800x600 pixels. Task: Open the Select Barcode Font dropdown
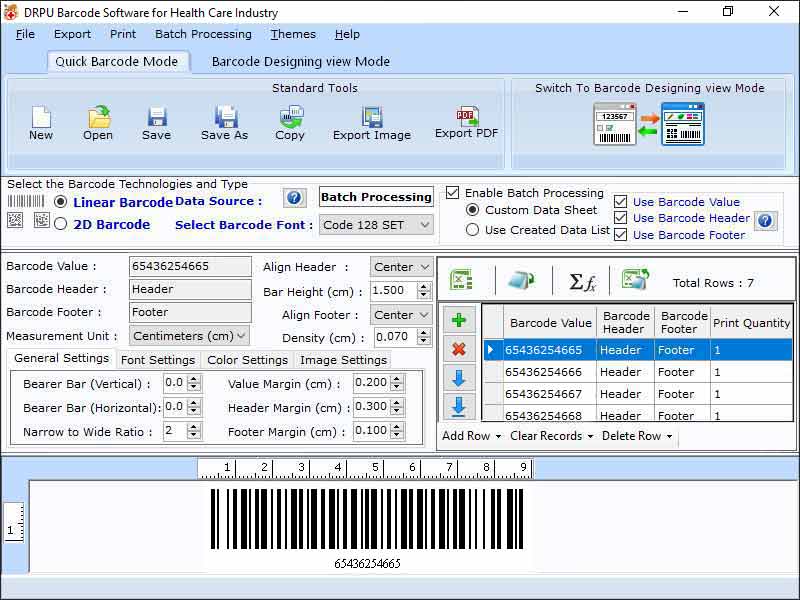pyautogui.click(x=376, y=225)
